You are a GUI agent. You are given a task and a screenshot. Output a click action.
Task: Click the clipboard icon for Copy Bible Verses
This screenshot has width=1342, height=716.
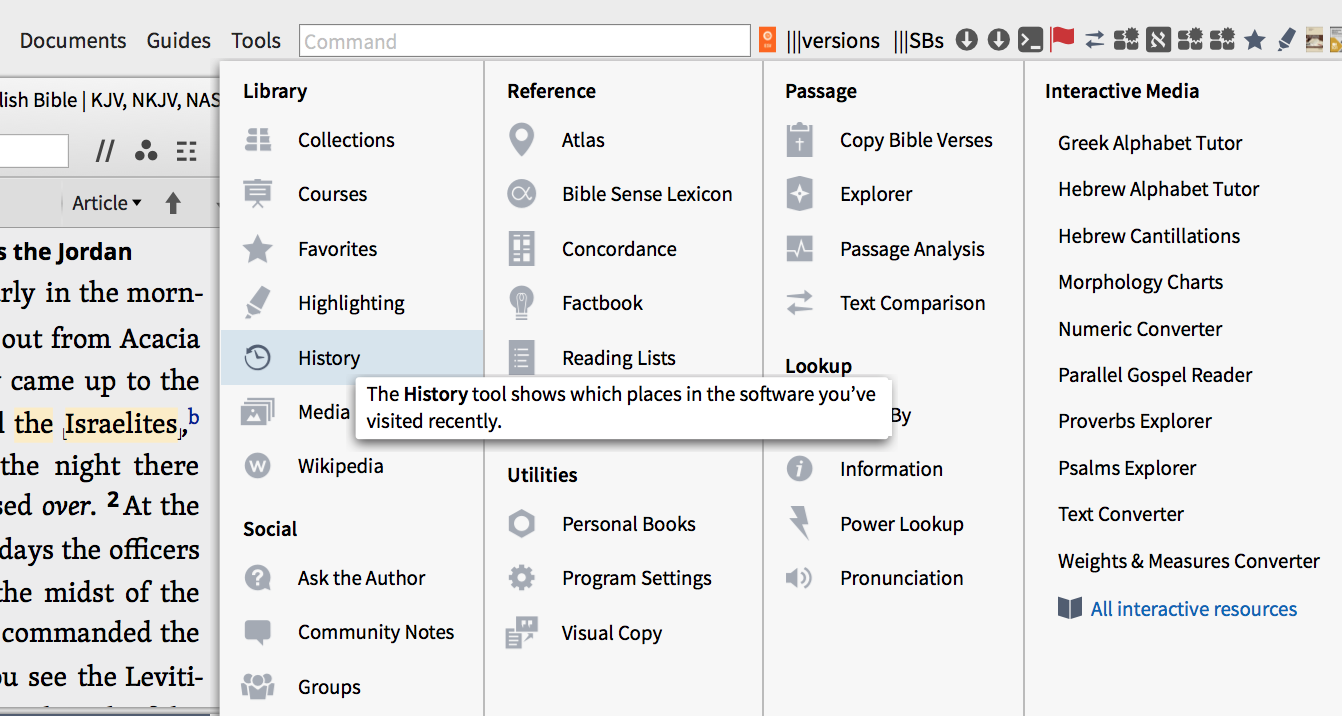coord(799,140)
